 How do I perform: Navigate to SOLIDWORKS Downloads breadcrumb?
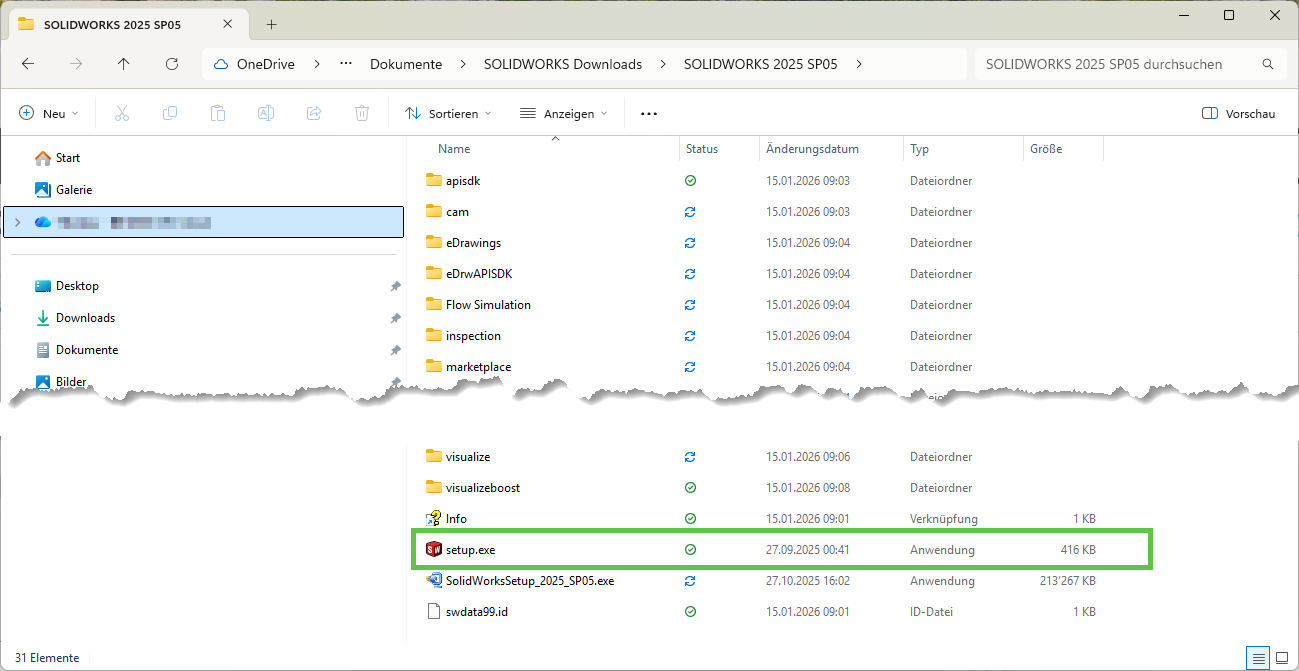coord(562,64)
